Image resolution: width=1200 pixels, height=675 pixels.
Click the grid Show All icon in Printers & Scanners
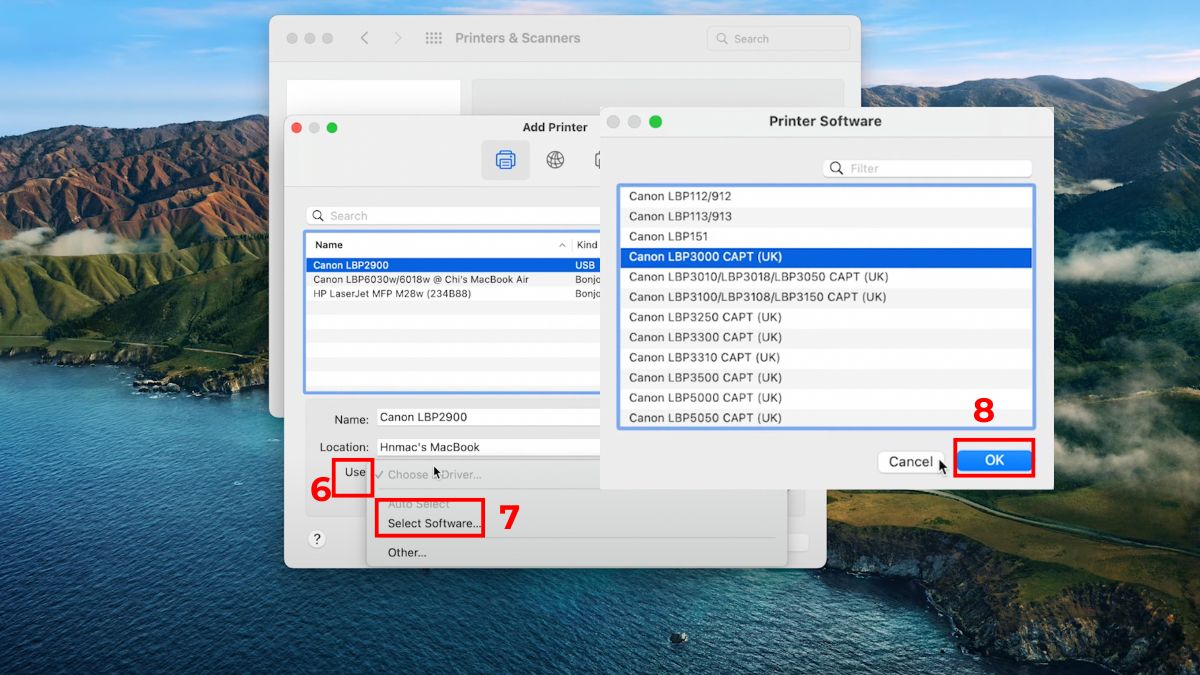[x=433, y=38]
